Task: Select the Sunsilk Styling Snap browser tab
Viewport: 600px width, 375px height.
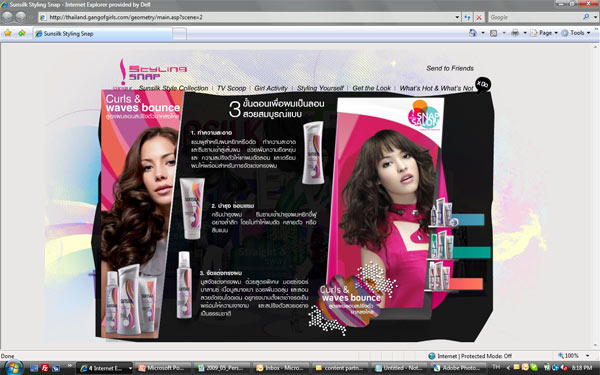Action: click(x=103, y=34)
